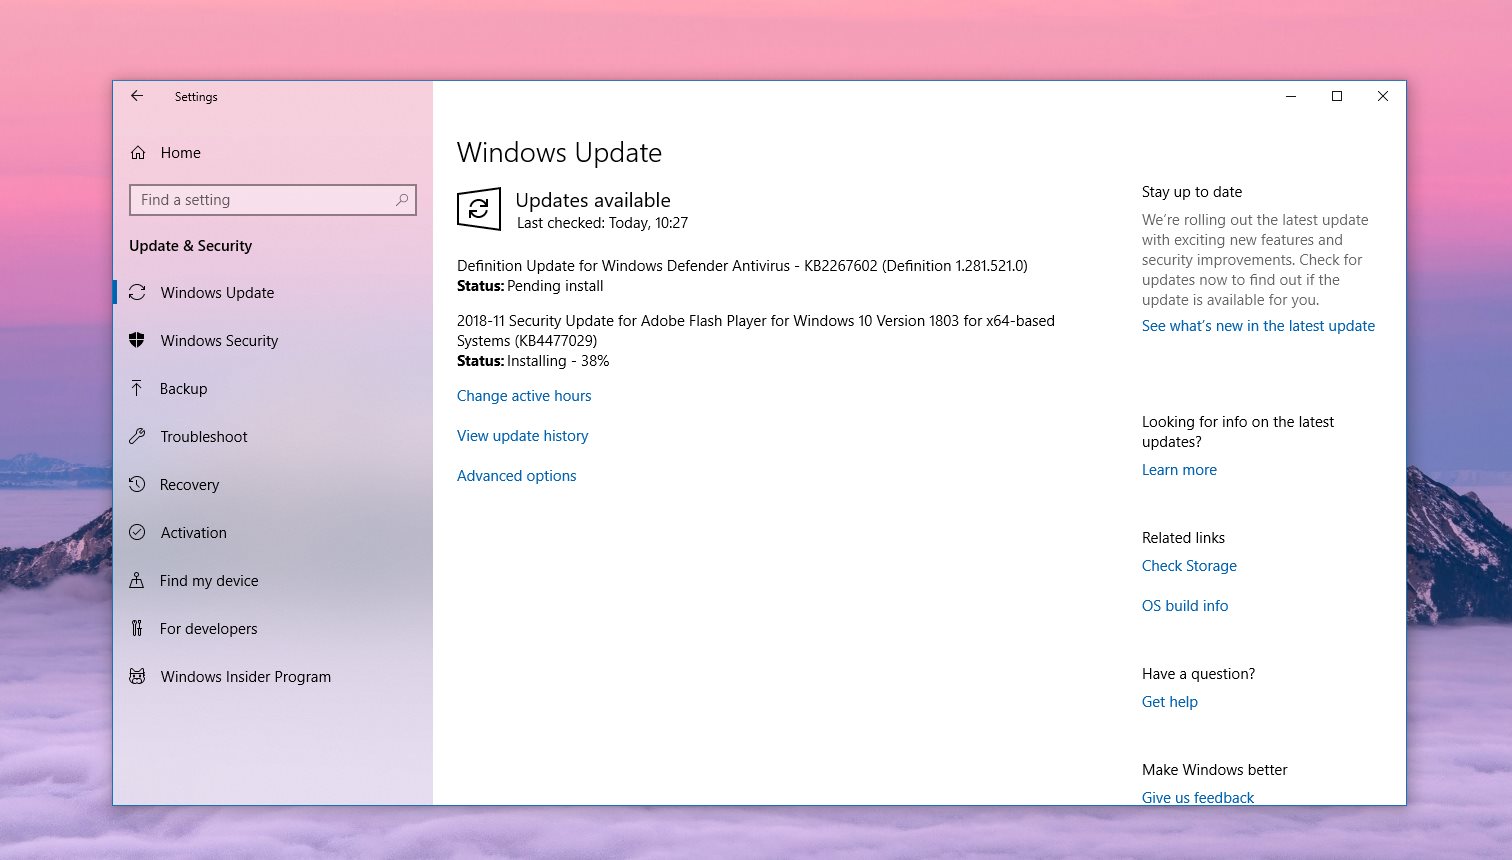Viewport: 1512px width, 860px height.
Task: Open OS build info link
Action: click(x=1185, y=606)
